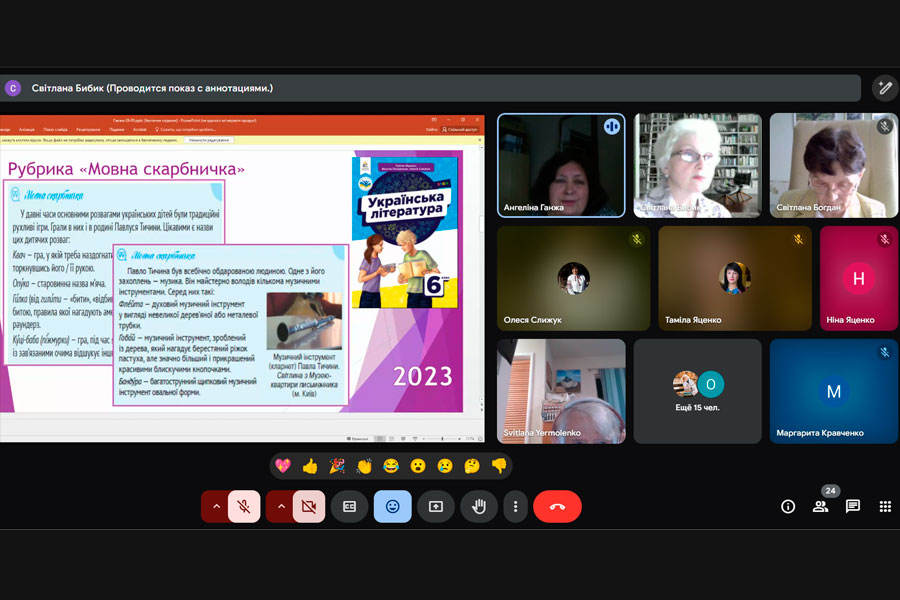Send surprised face reaction
900x600 pixels.
[x=418, y=466]
